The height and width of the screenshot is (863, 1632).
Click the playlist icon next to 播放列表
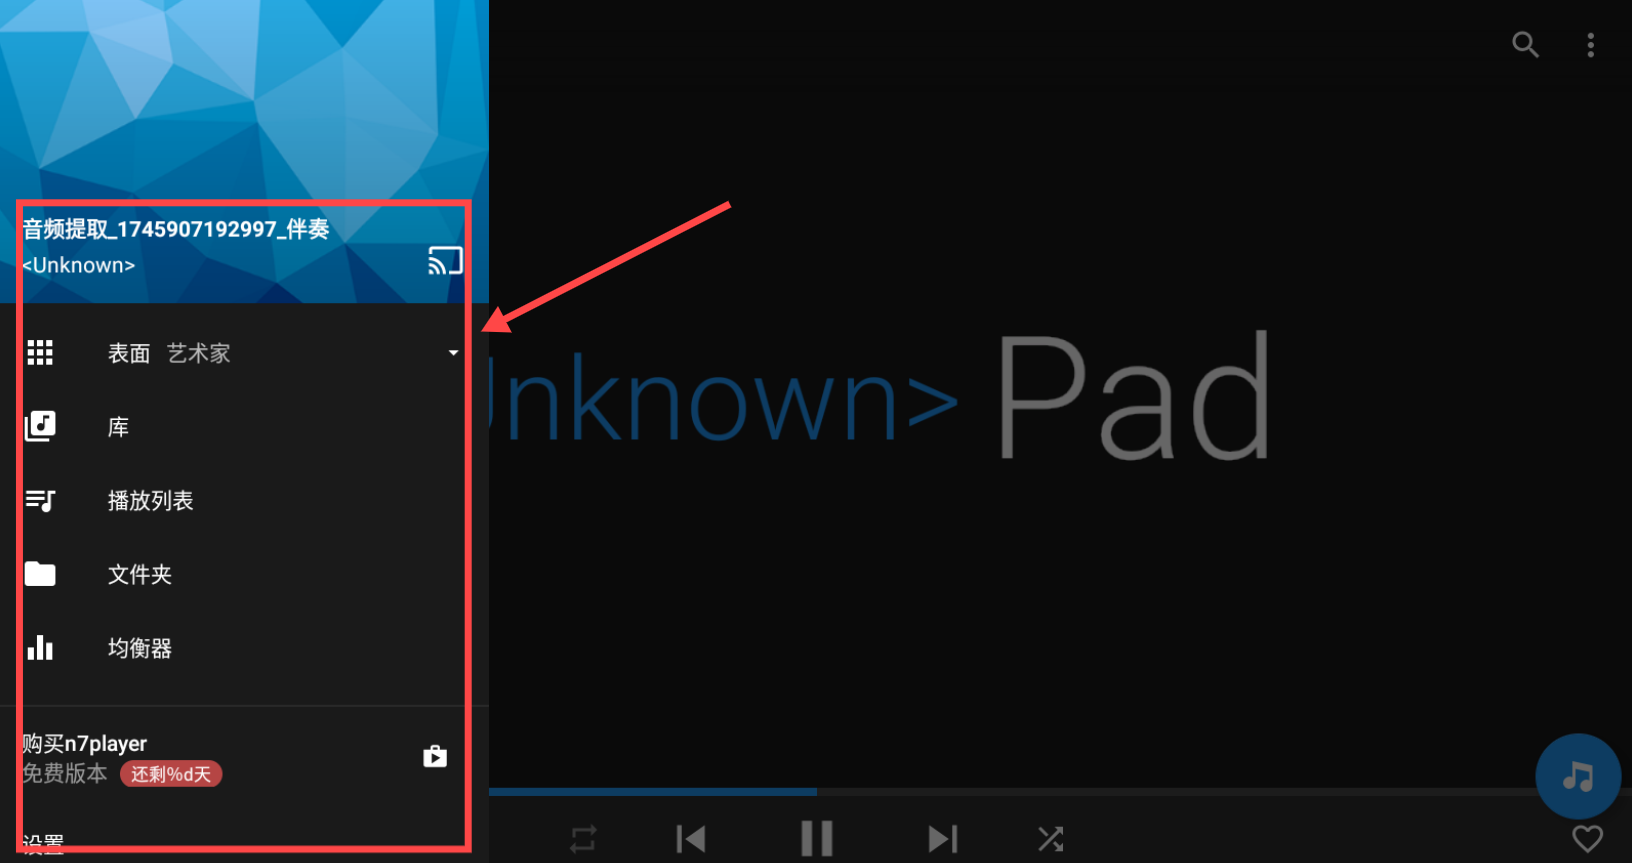coord(40,500)
